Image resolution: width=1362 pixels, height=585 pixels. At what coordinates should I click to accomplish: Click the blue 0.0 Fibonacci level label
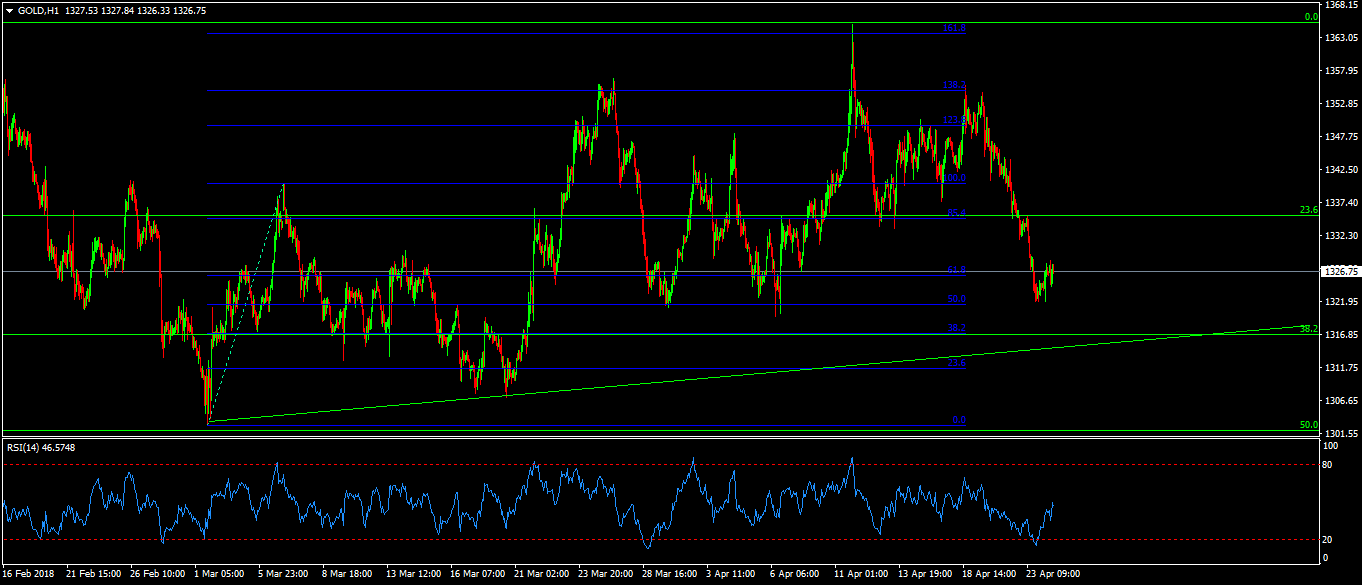coord(958,420)
